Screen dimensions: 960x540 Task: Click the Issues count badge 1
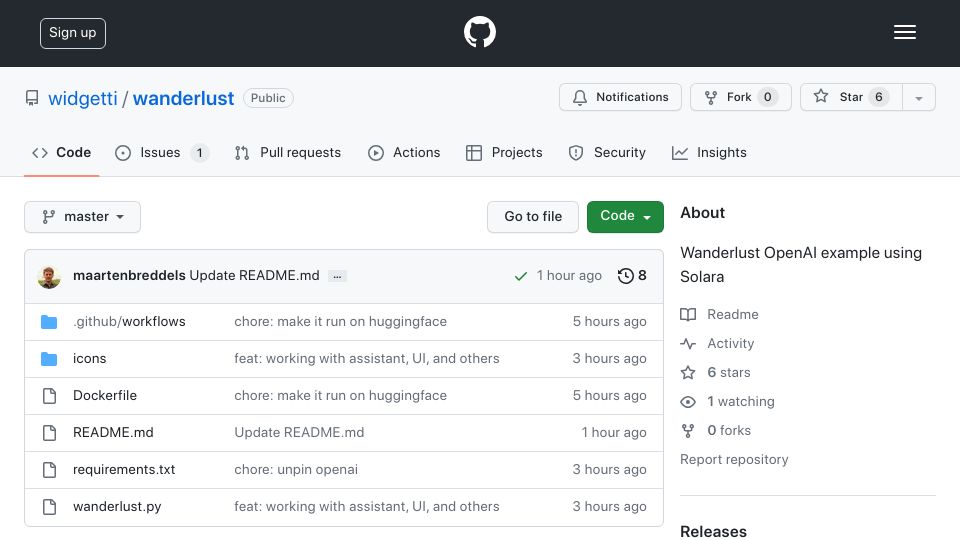pyautogui.click(x=200, y=152)
